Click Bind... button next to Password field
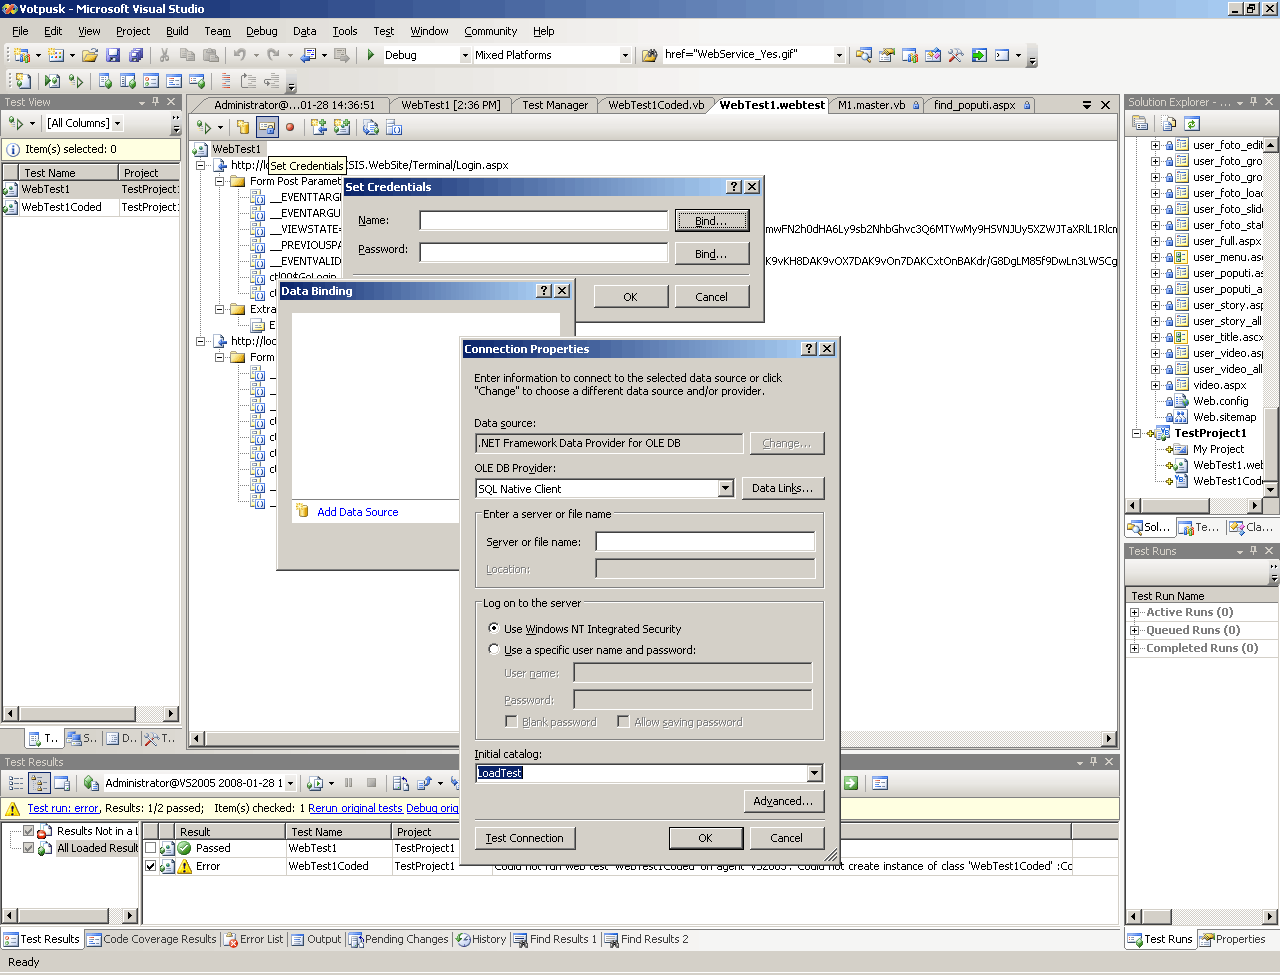Image resolution: width=1280 pixels, height=975 pixels. [x=711, y=254]
